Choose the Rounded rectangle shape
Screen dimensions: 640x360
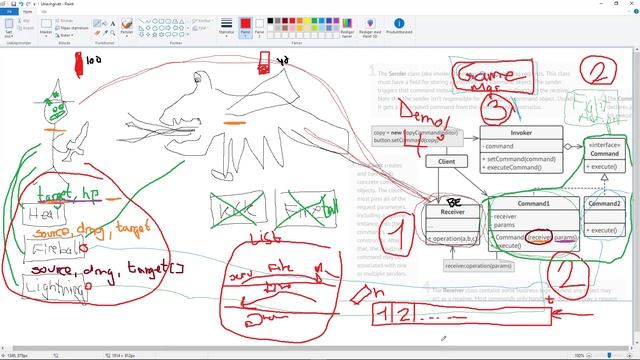168,21
